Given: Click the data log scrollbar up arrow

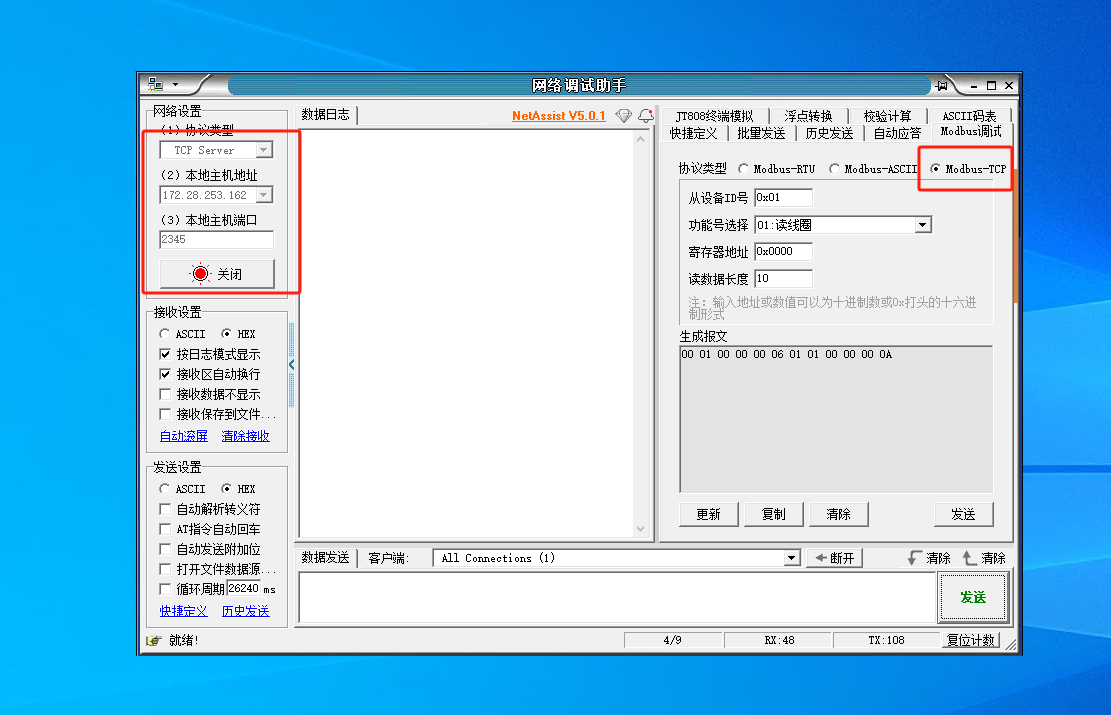Looking at the screenshot, I should coord(641,140).
